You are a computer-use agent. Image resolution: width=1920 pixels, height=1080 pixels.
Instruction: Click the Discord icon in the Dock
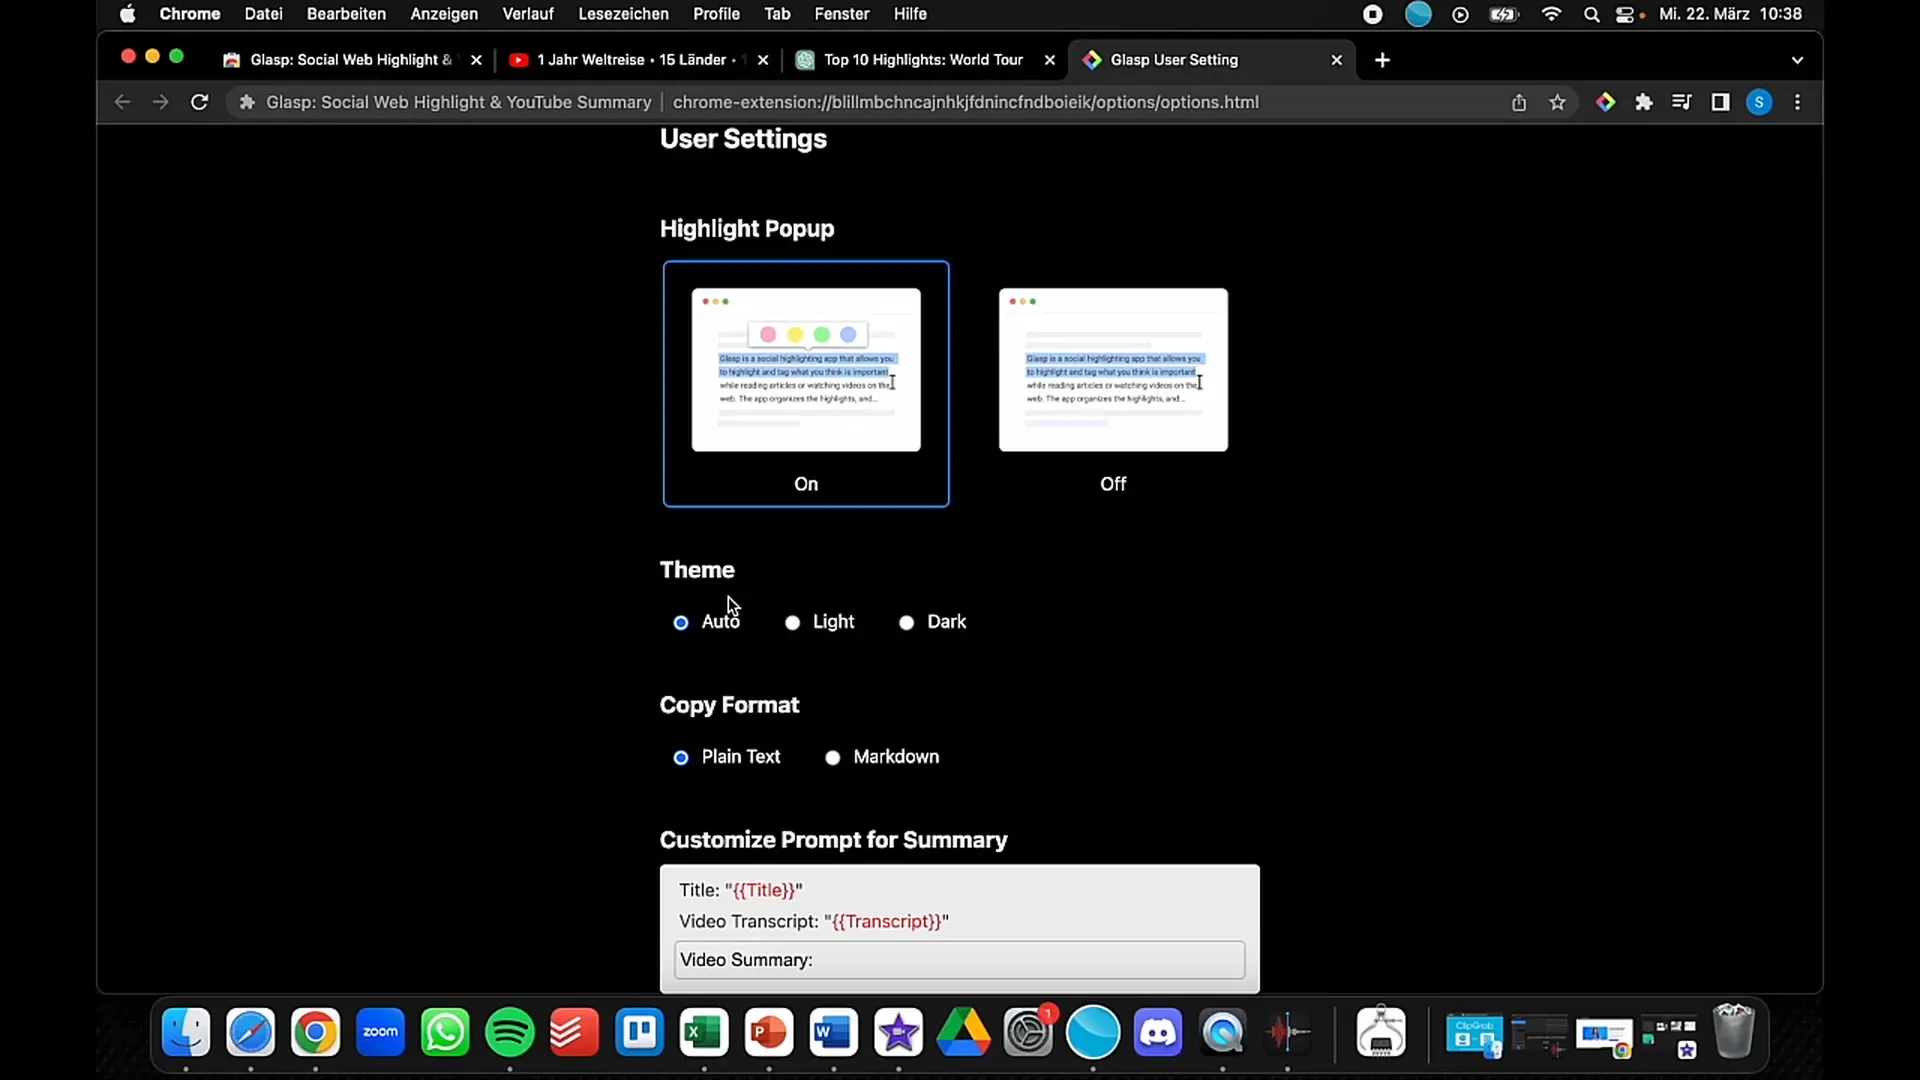1159,1033
